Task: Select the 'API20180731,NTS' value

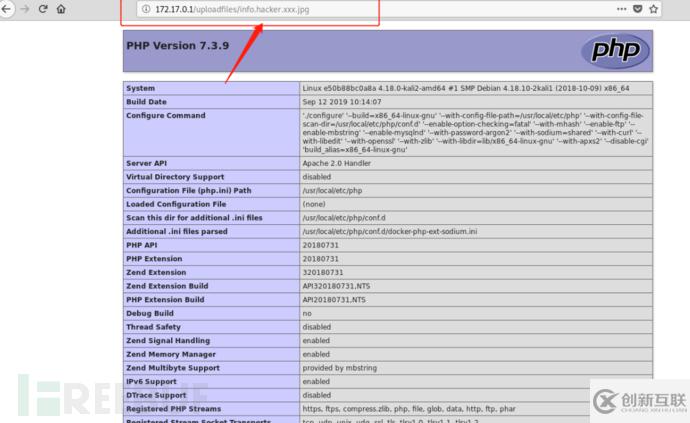Action: click(334, 300)
